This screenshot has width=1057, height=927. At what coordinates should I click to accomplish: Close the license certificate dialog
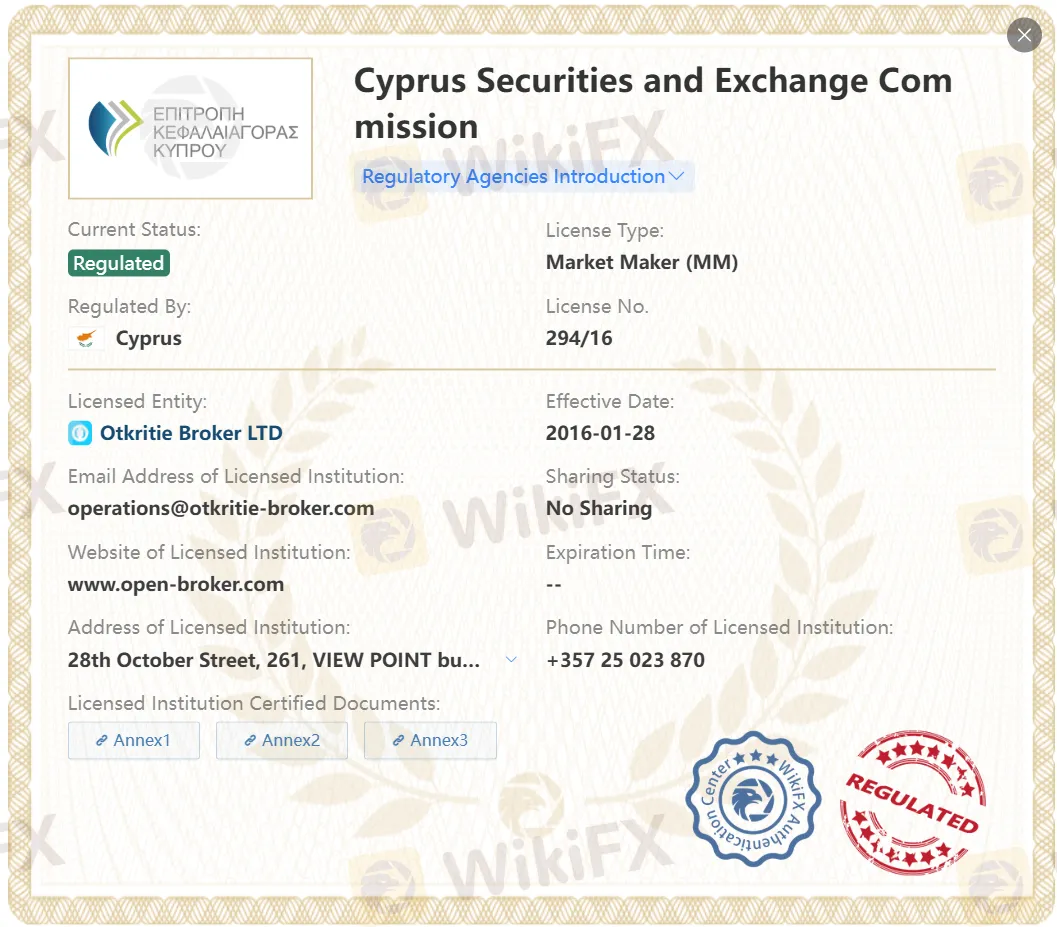tap(1024, 35)
